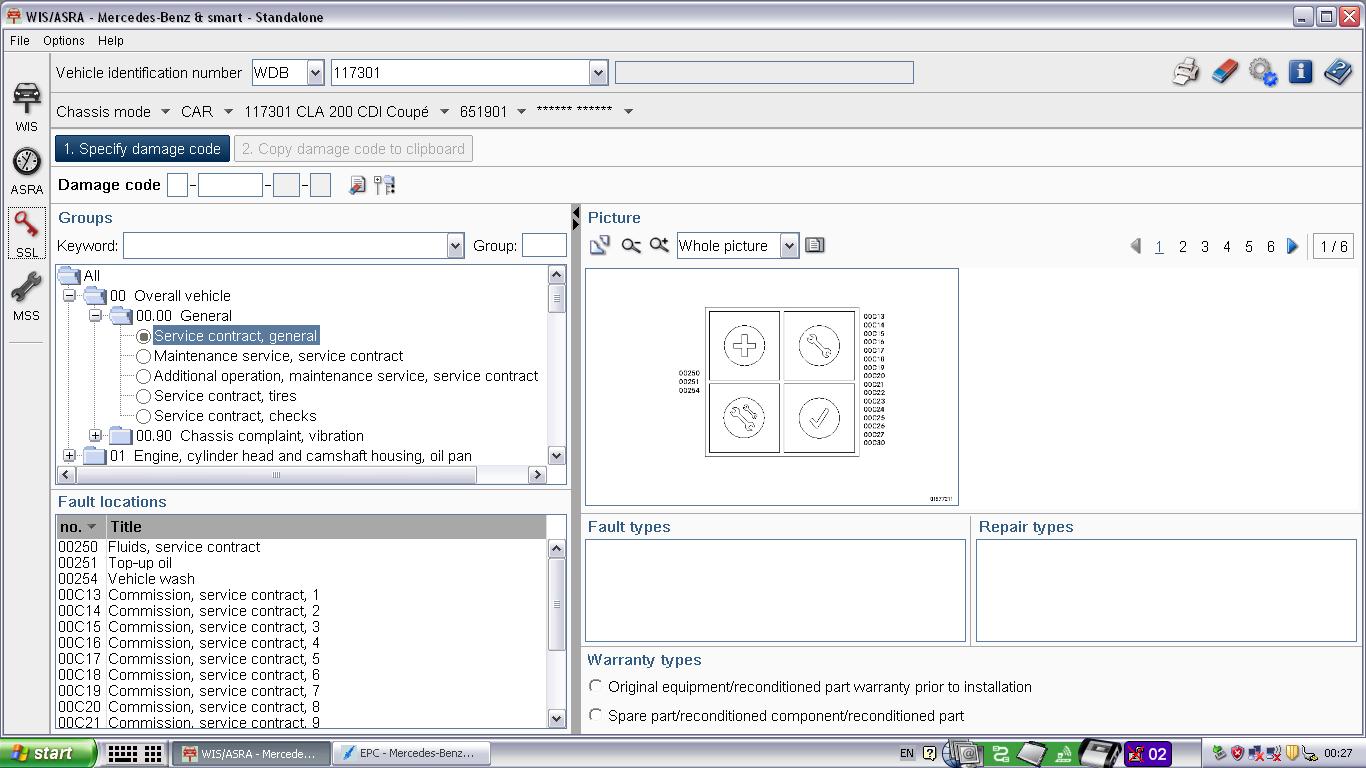Select fault location Top-up oil
Viewport: 1366px width, 768px height.
[140, 563]
